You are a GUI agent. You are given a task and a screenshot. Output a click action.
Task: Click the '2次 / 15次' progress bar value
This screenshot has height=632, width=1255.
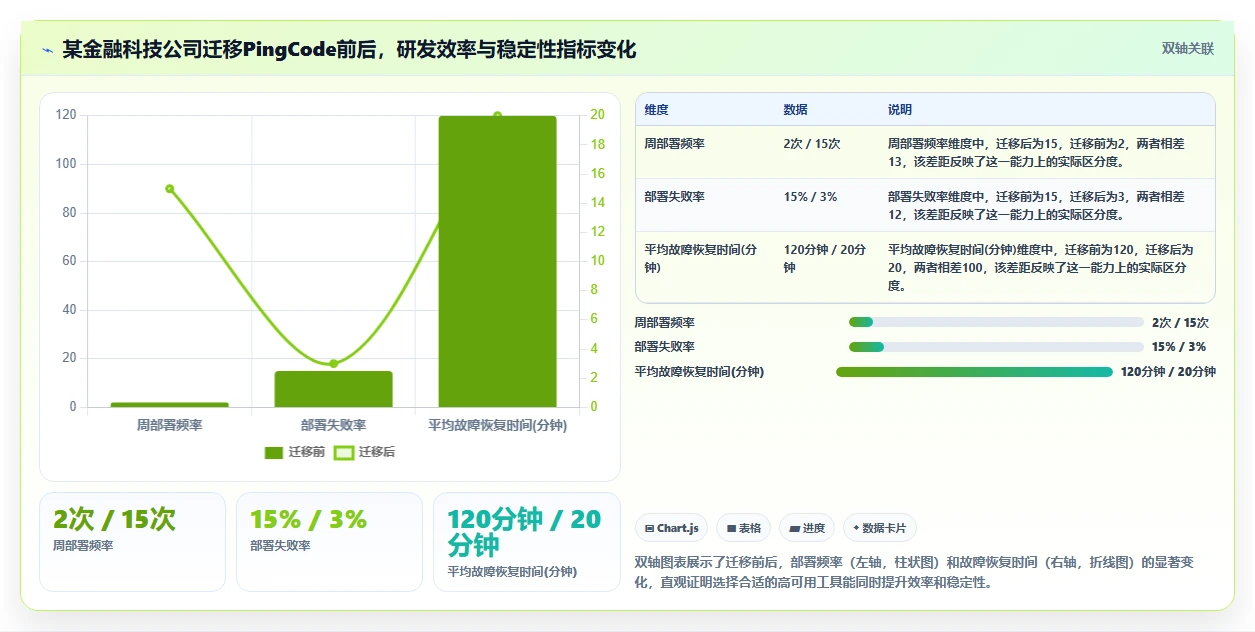[1180, 322]
